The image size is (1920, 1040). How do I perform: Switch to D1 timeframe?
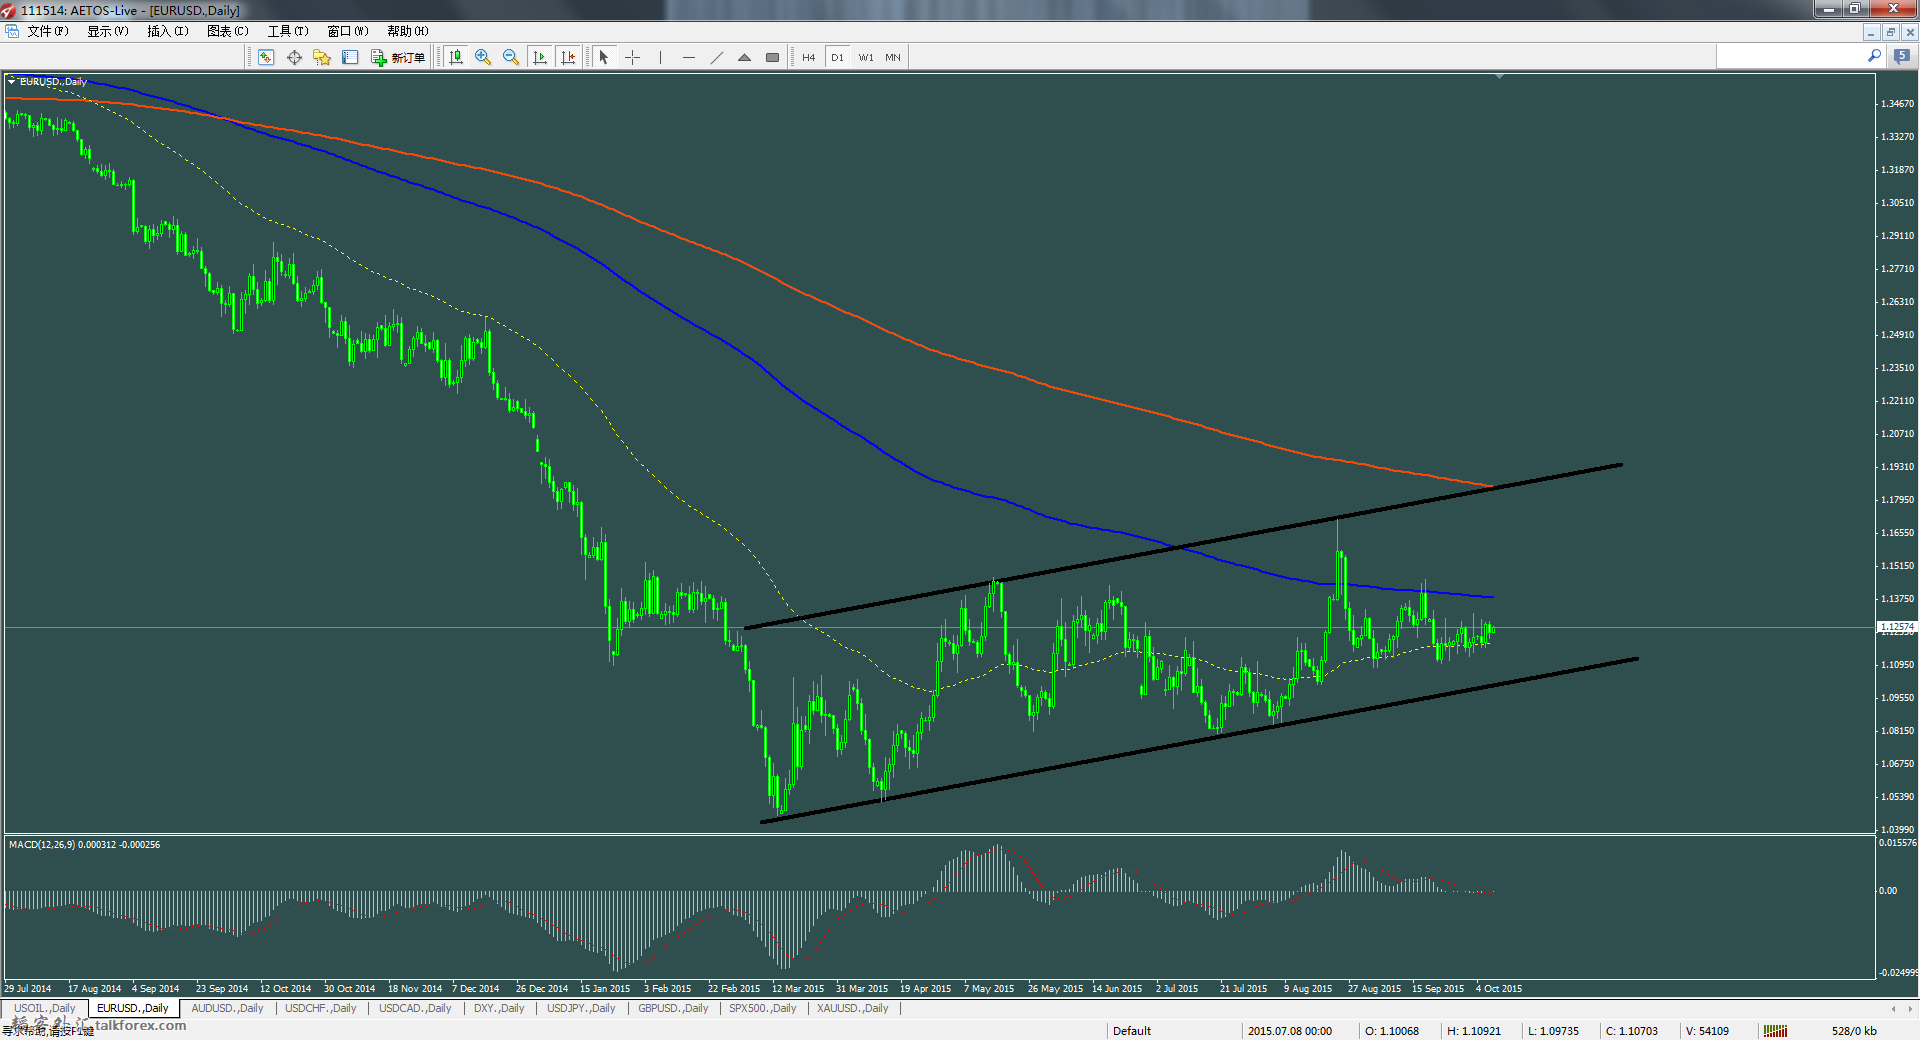coord(837,57)
